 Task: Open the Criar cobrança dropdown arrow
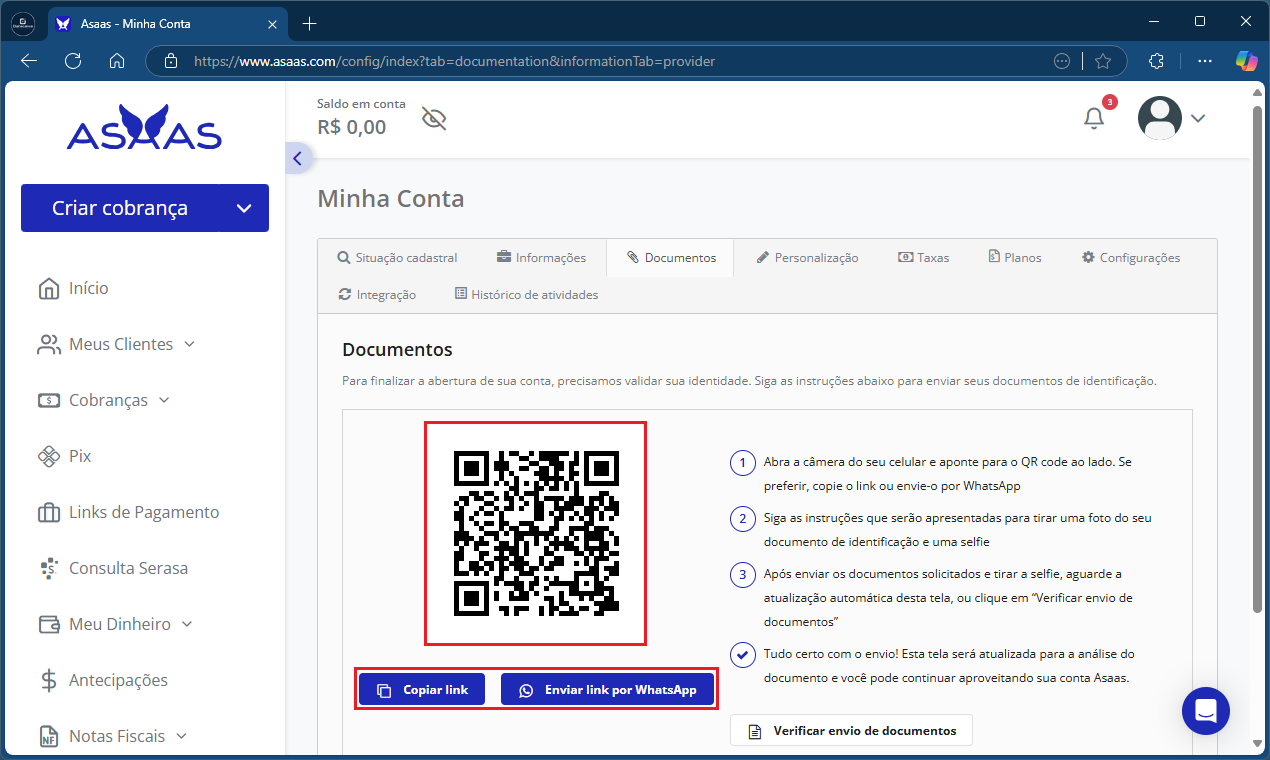coord(244,208)
